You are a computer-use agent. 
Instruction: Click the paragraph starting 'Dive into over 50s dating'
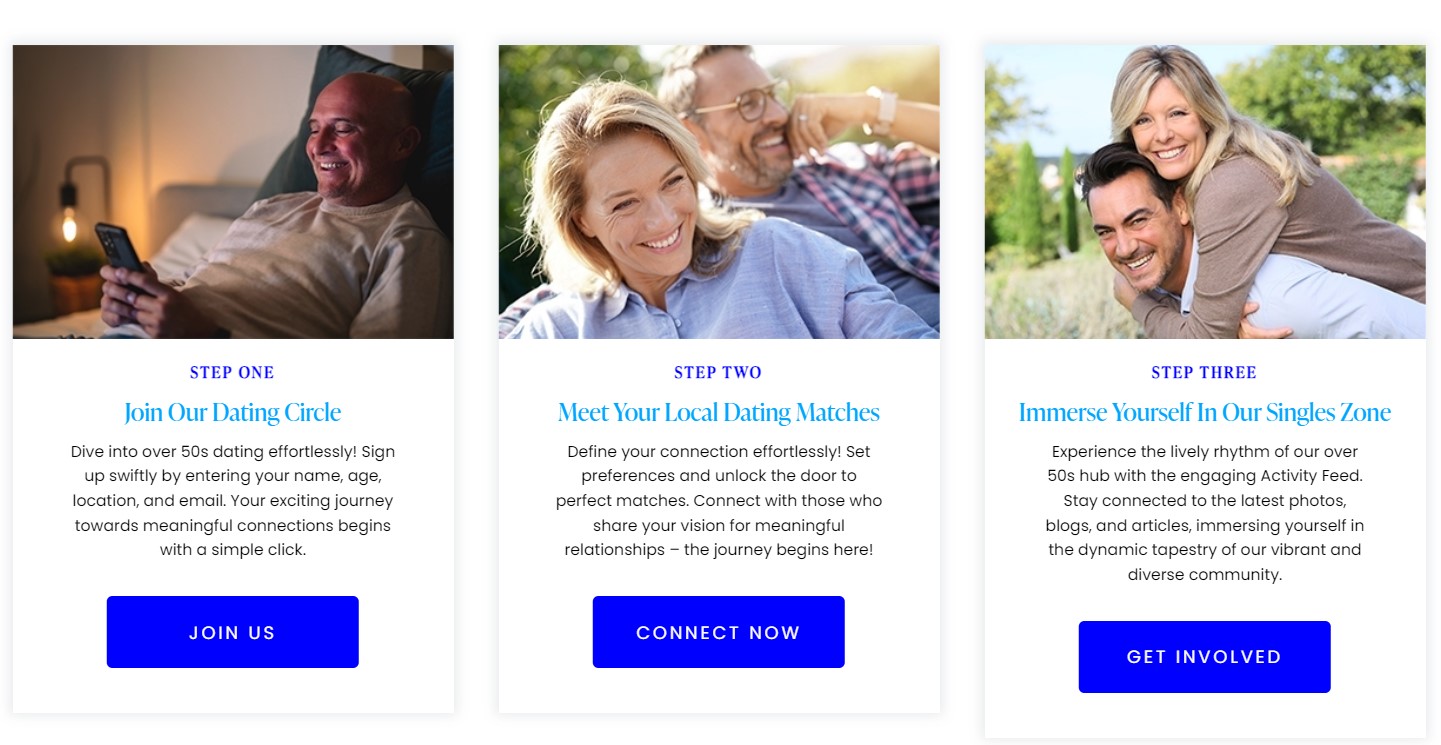tap(233, 501)
